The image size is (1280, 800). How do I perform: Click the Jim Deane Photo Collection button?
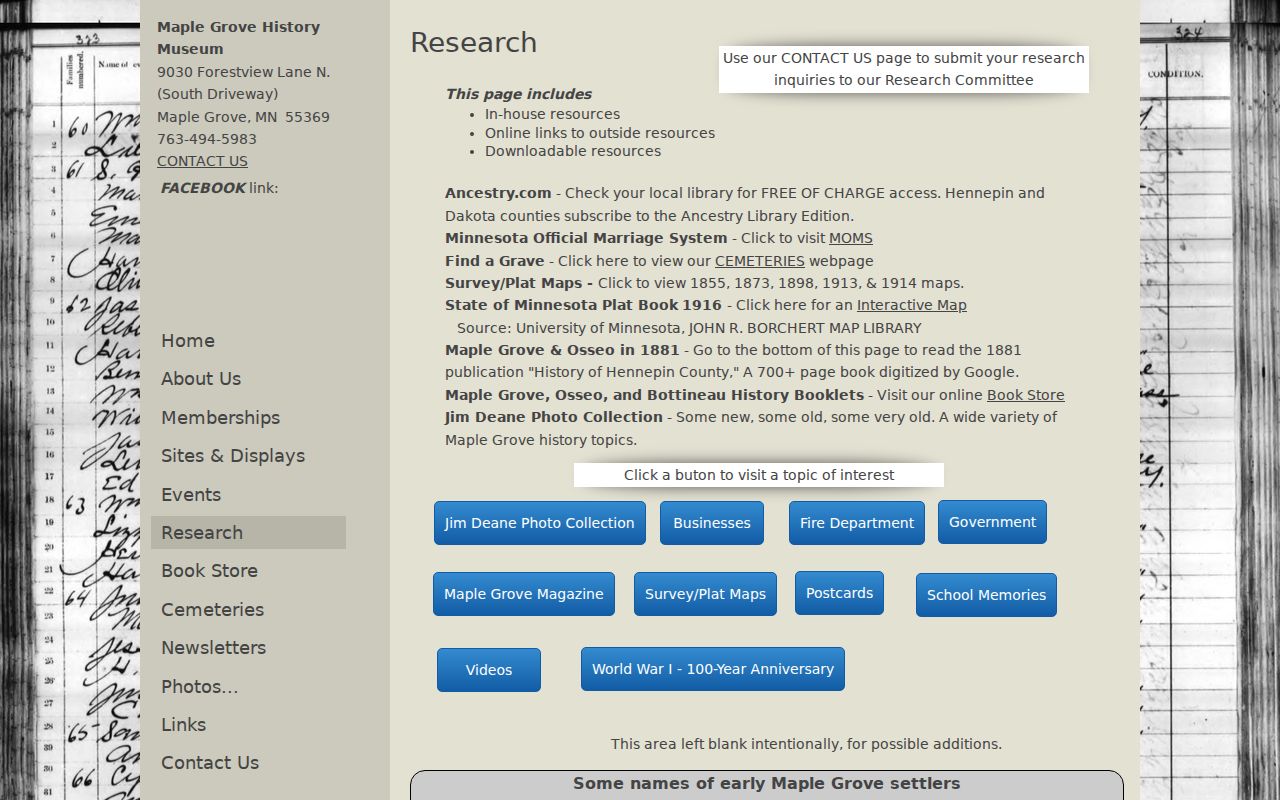540,523
